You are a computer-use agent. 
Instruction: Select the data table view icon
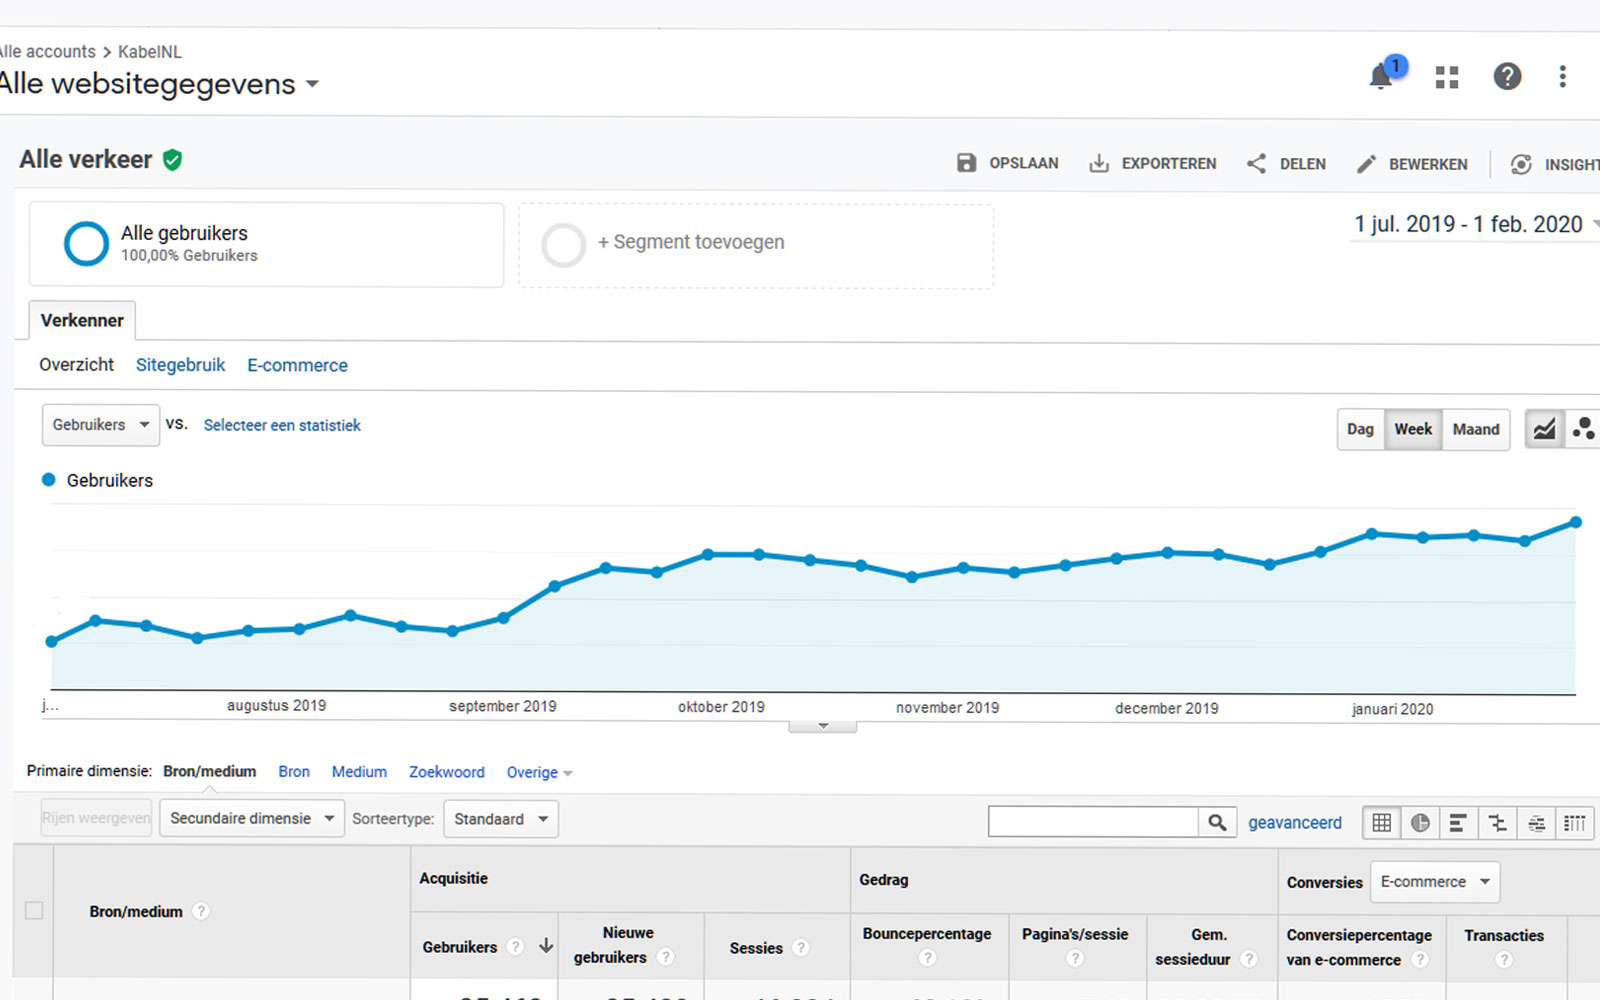tap(1381, 822)
